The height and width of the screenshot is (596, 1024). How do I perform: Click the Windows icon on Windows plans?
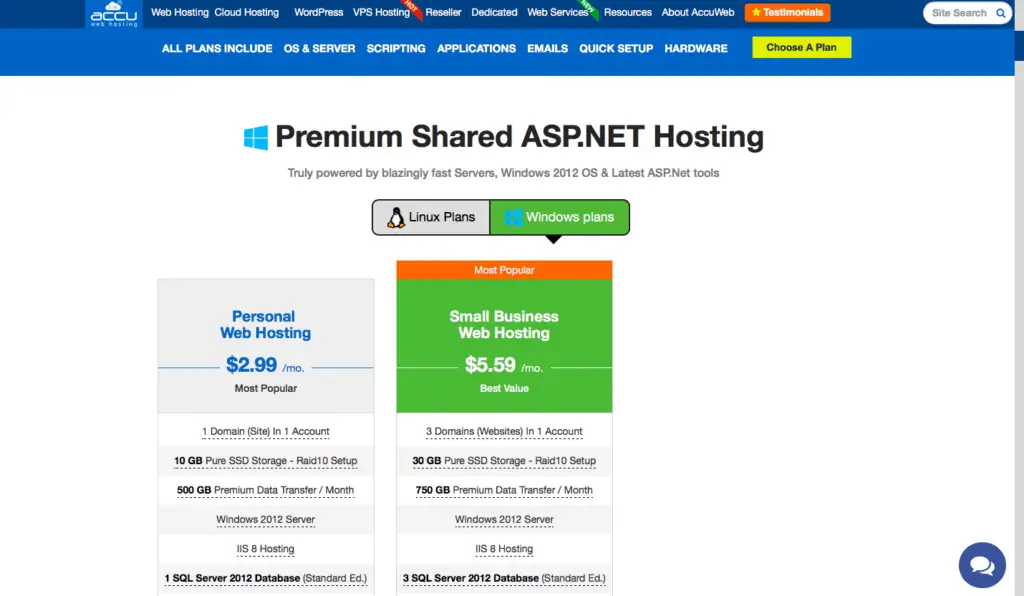tap(513, 217)
